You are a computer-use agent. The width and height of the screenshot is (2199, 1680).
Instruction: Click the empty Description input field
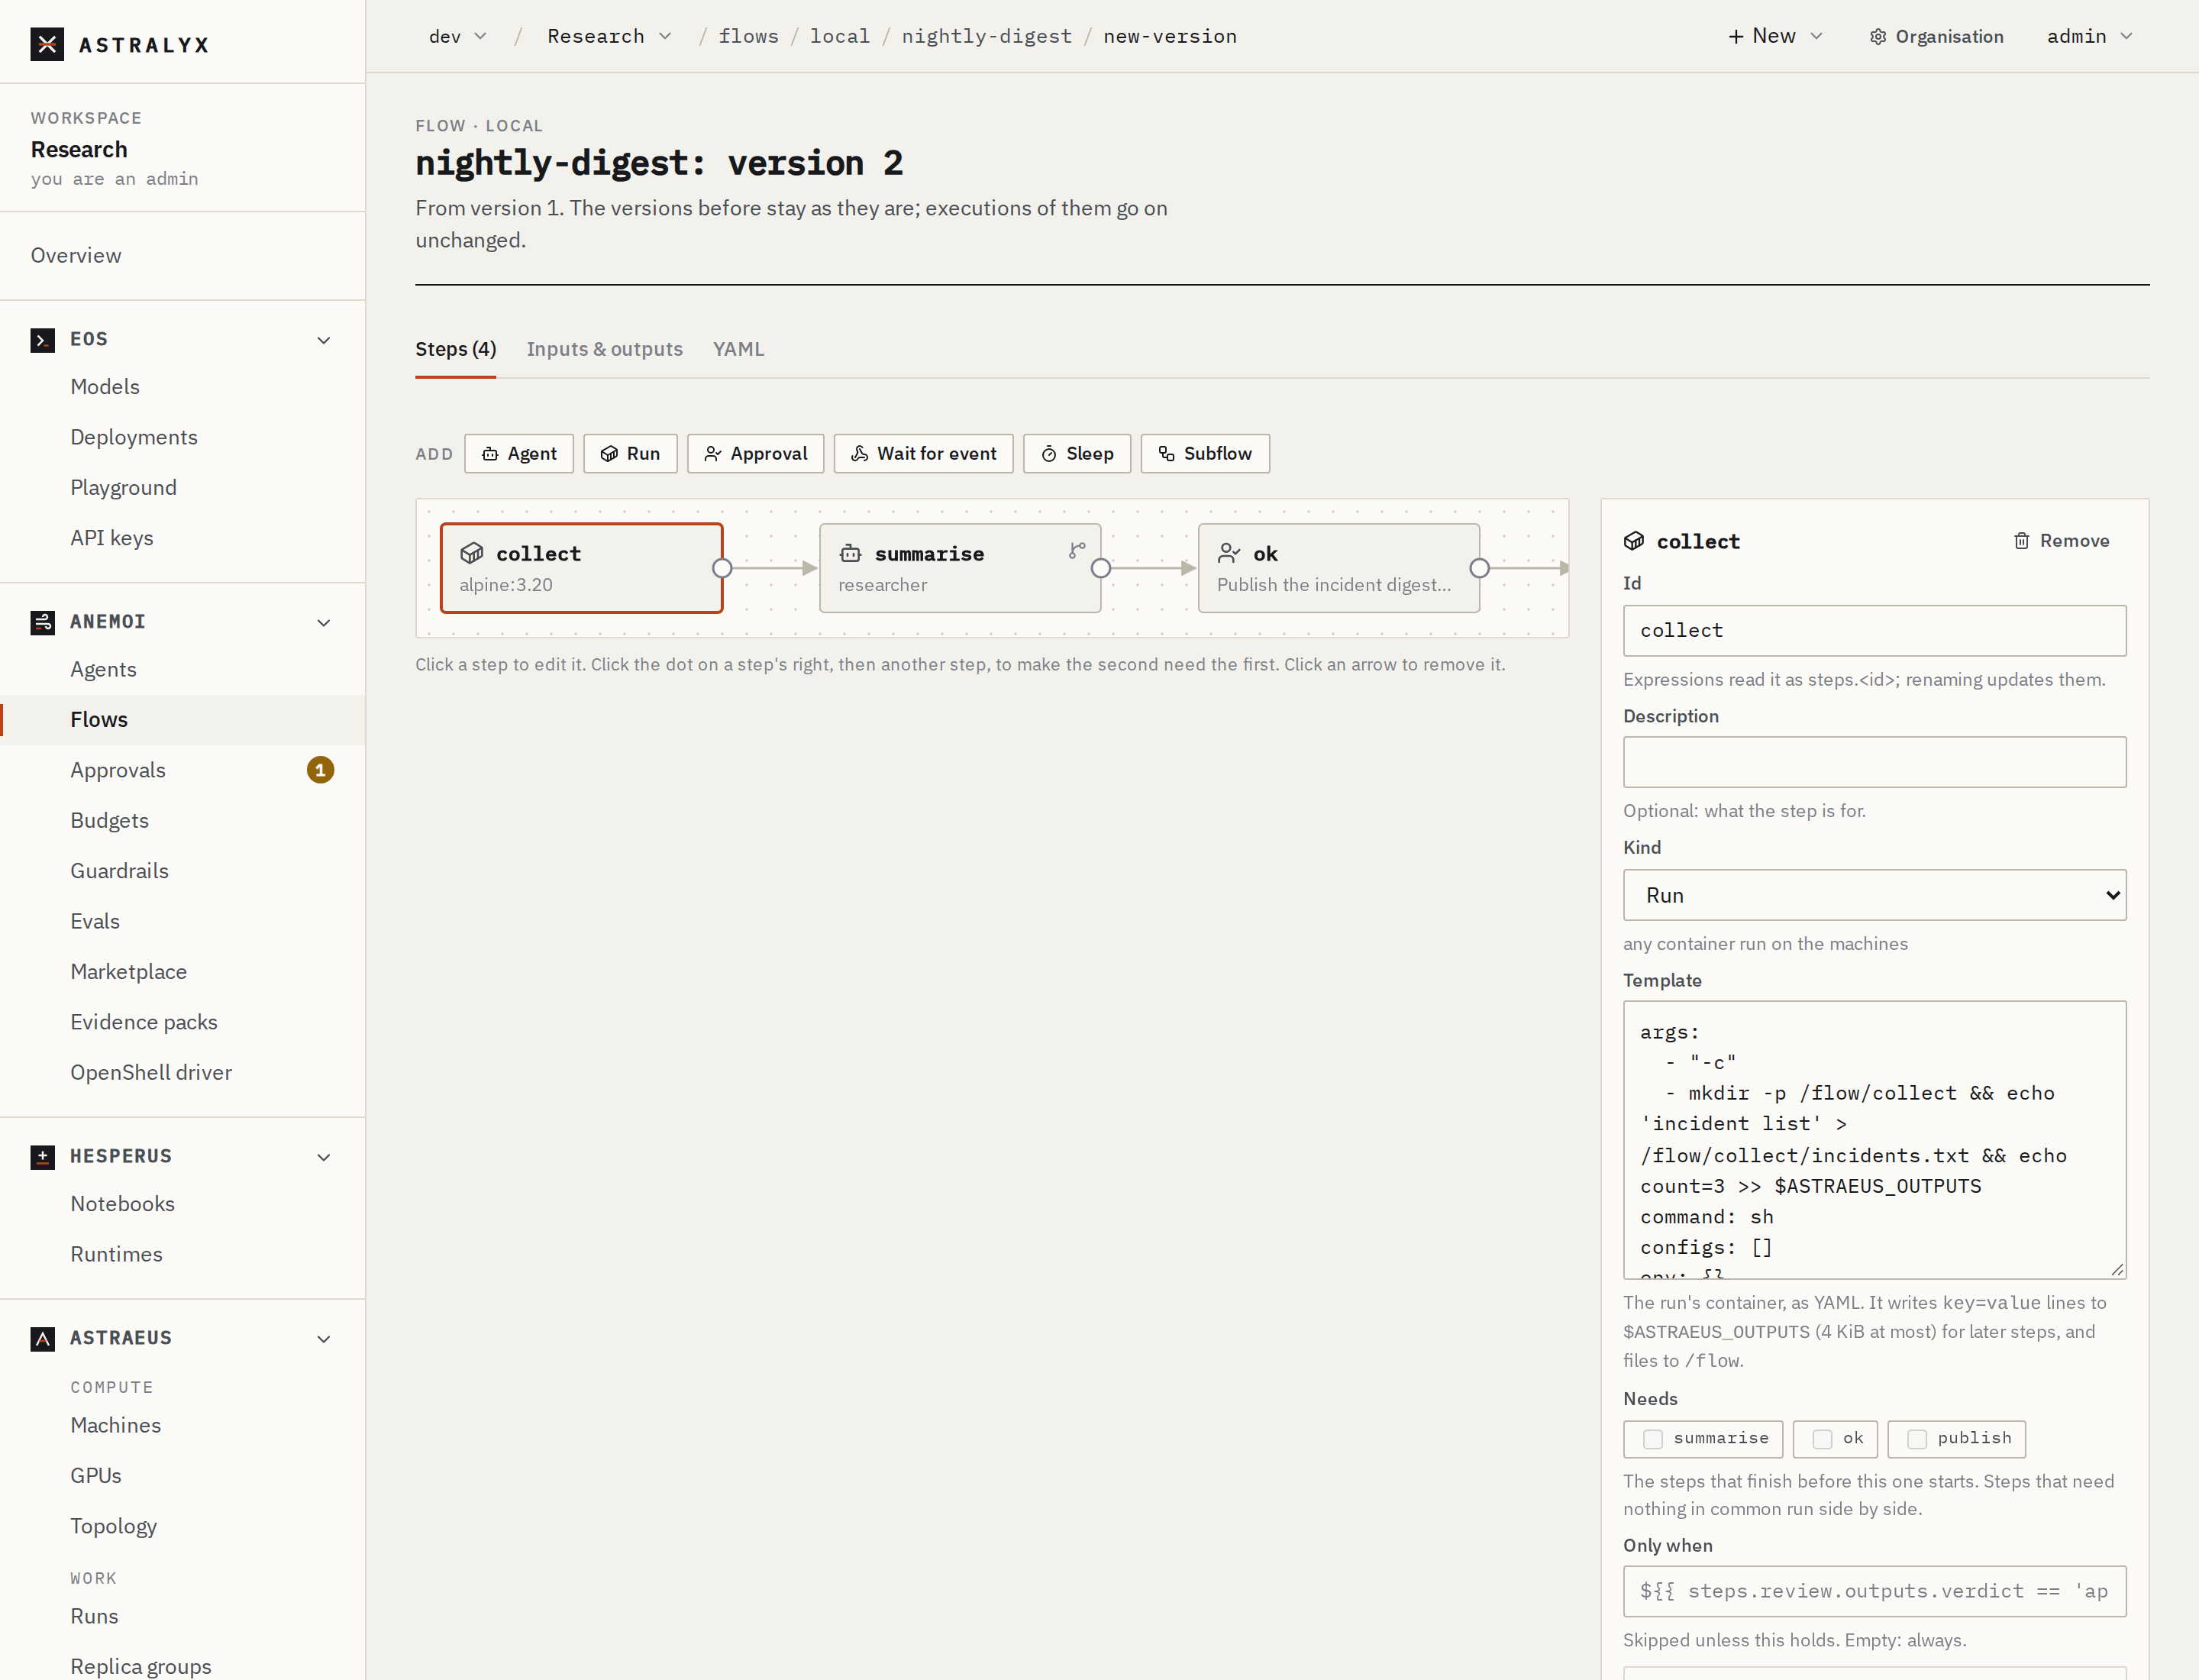[x=1874, y=762]
